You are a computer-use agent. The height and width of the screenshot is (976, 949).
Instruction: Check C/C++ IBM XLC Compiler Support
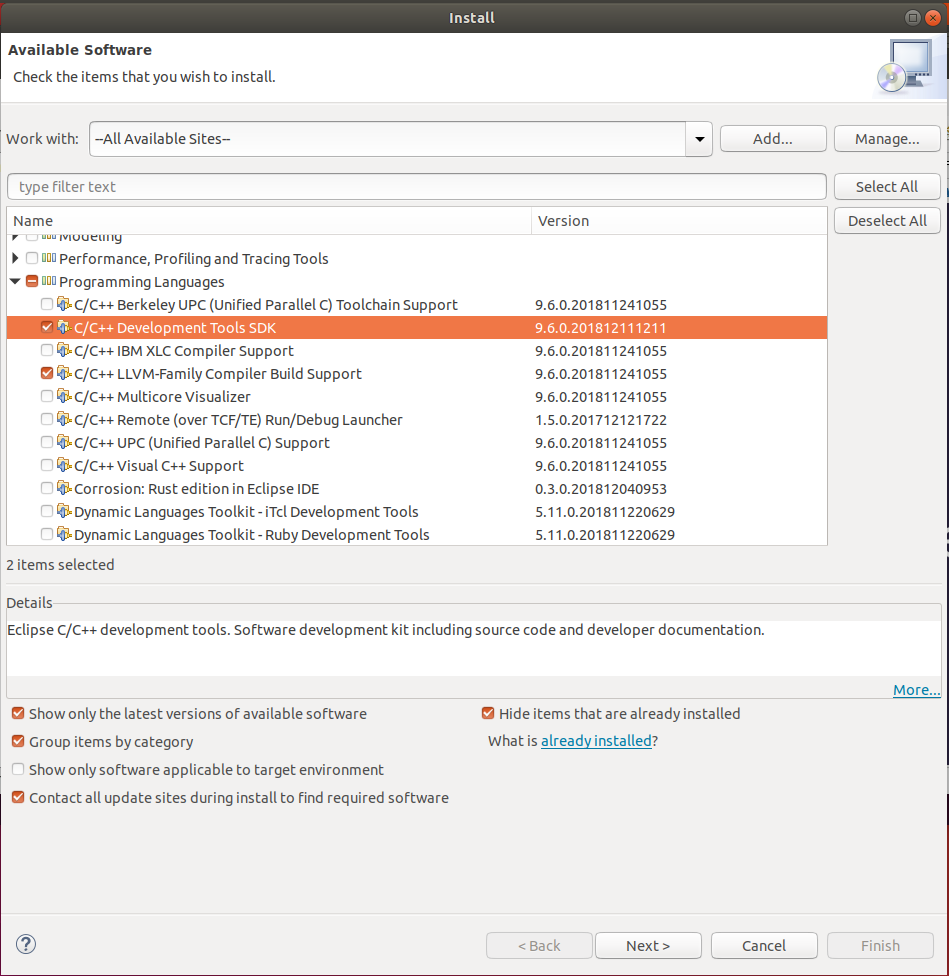click(47, 350)
